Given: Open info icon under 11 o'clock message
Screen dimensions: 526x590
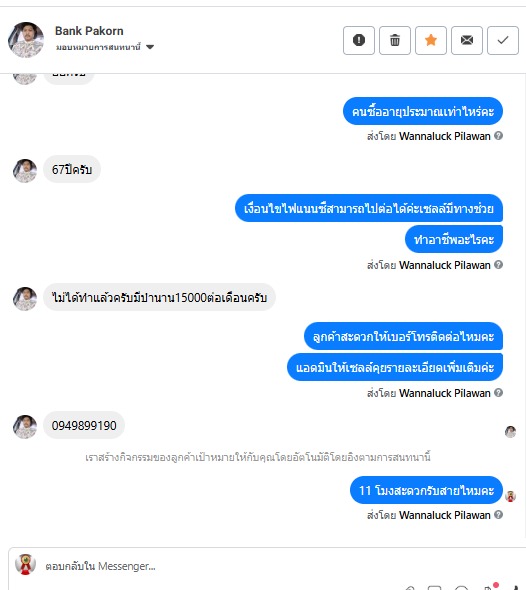Looking at the screenshot, I should (x=499, y=514).
